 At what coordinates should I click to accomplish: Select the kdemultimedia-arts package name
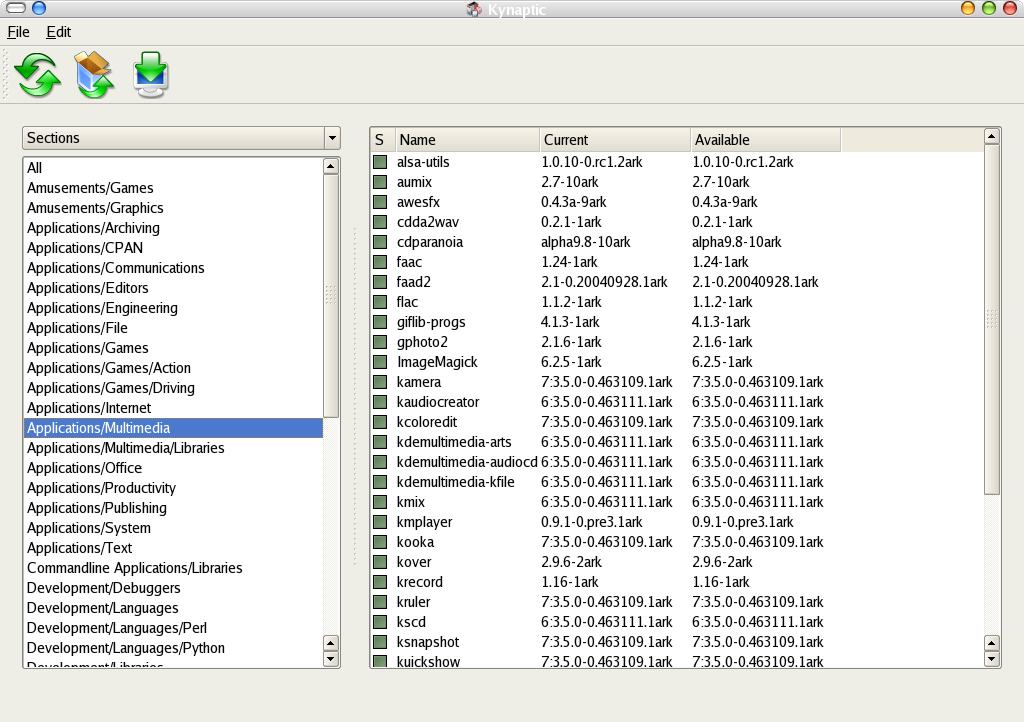tap(454, 442)
